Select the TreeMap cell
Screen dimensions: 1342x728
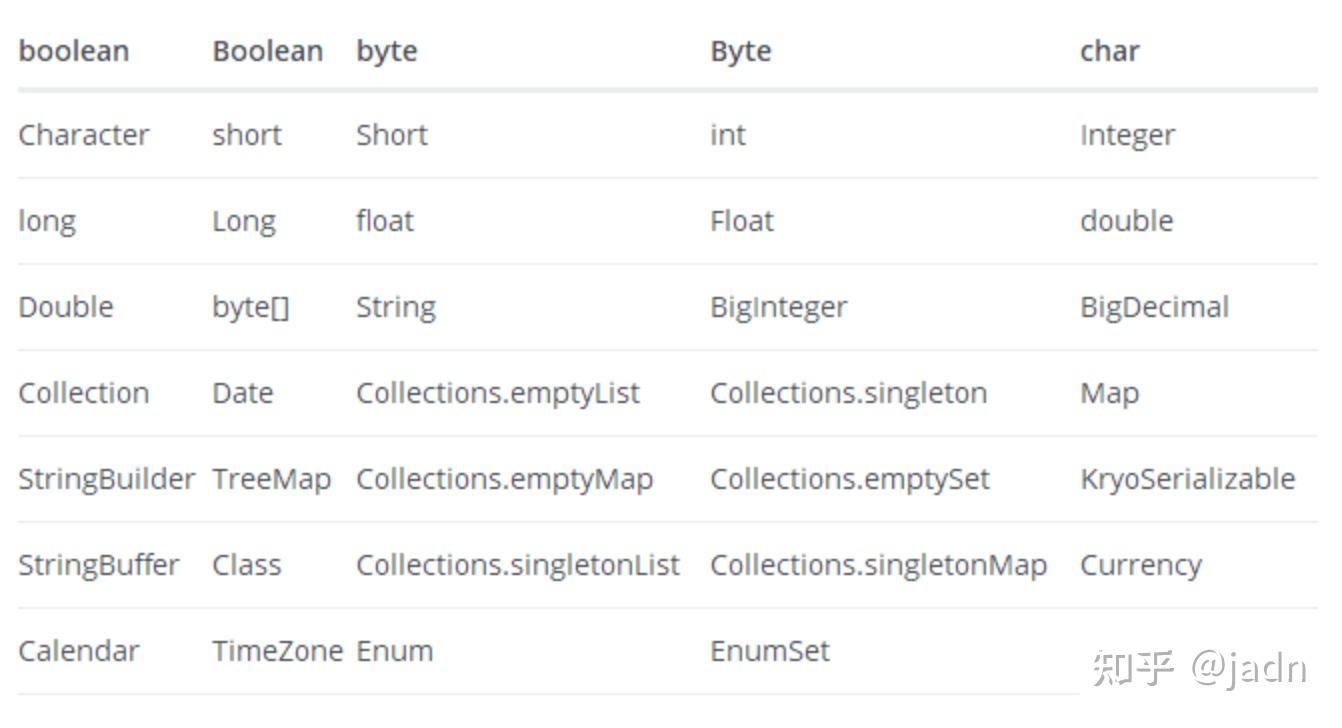click(x=271, y=479)
